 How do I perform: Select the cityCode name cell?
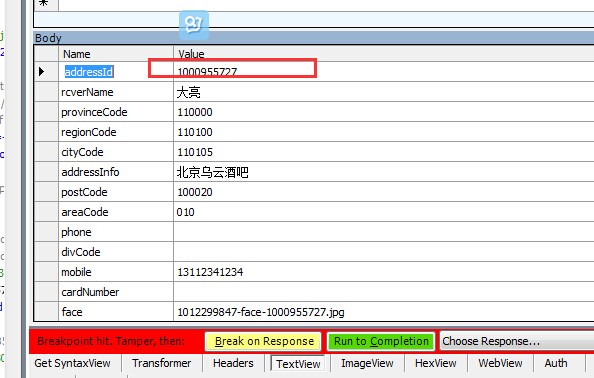point(116,152)
